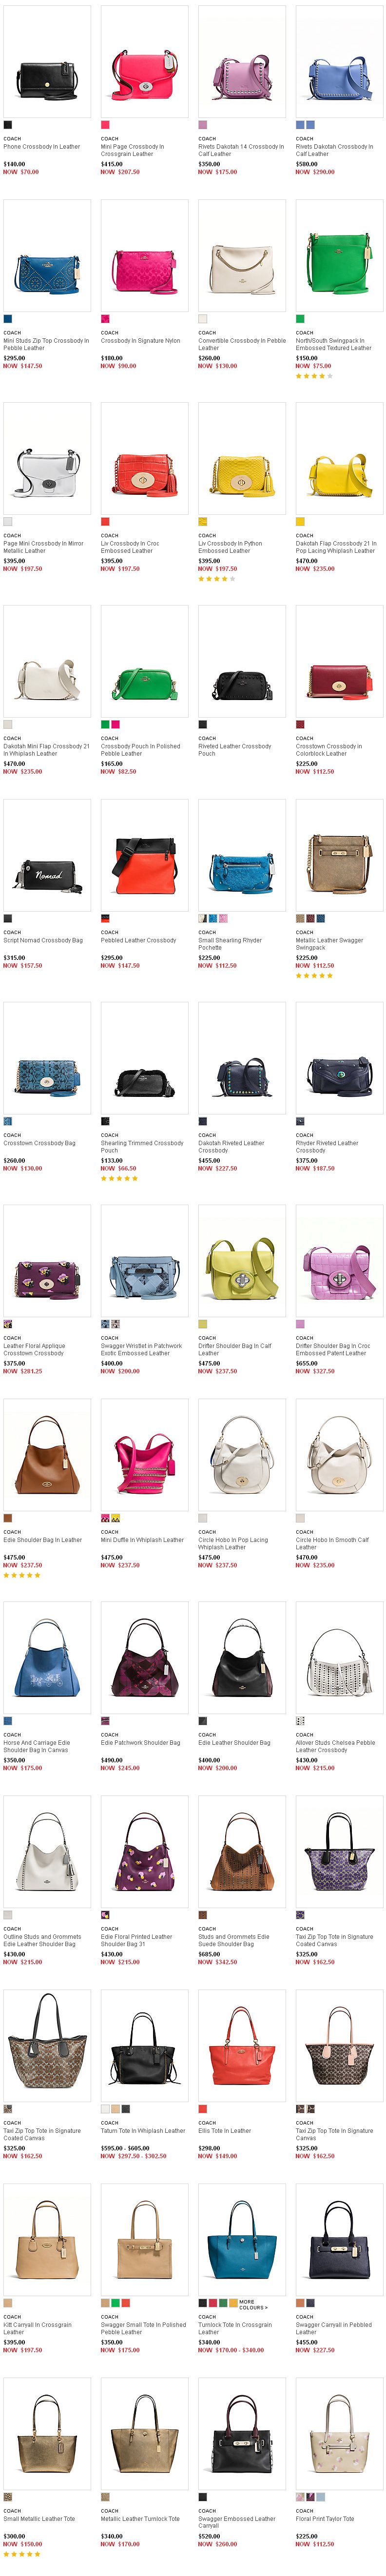Click star rating under Shearling Trimmed Crossbody Pouch
The height and width of the screenshot is (2576, 386).
[x=119, y=1179]
